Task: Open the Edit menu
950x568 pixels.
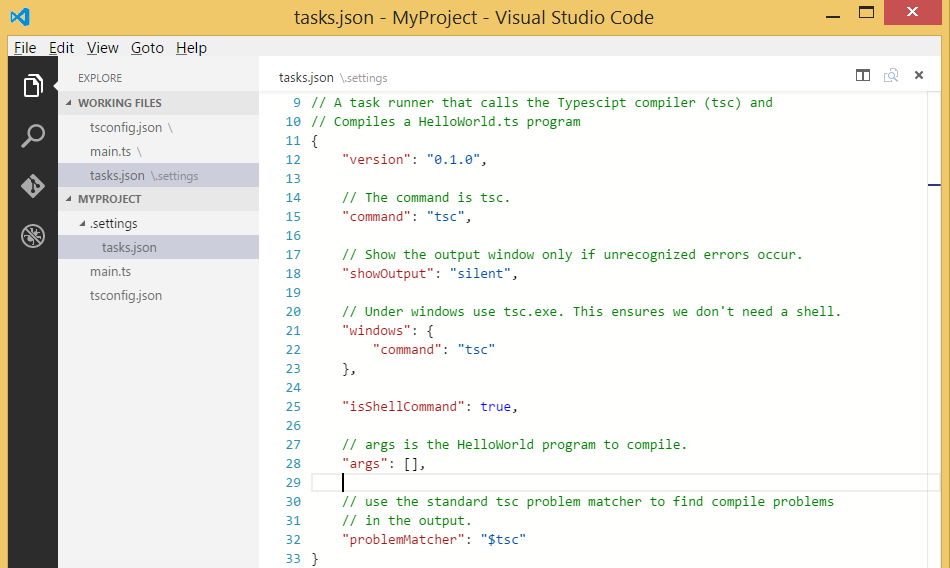Action: (61, 47)
